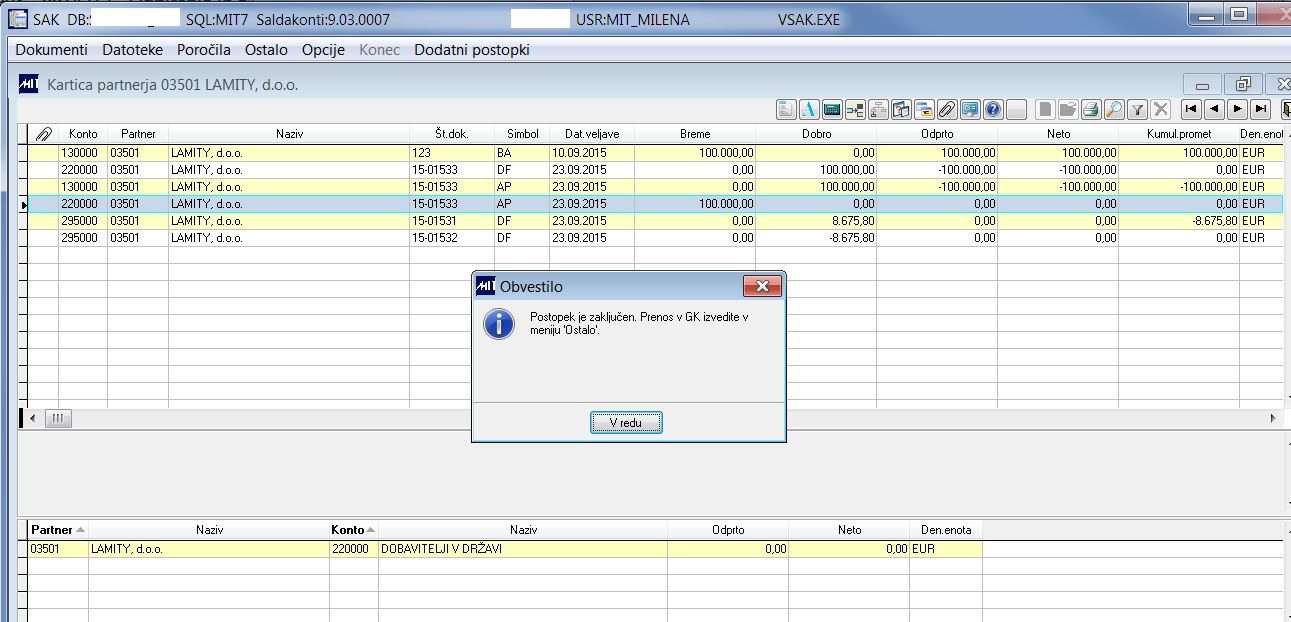The image size is (1291, 622).
Task: Click right scroll arrow of top grid
Action: point(1273,418)
